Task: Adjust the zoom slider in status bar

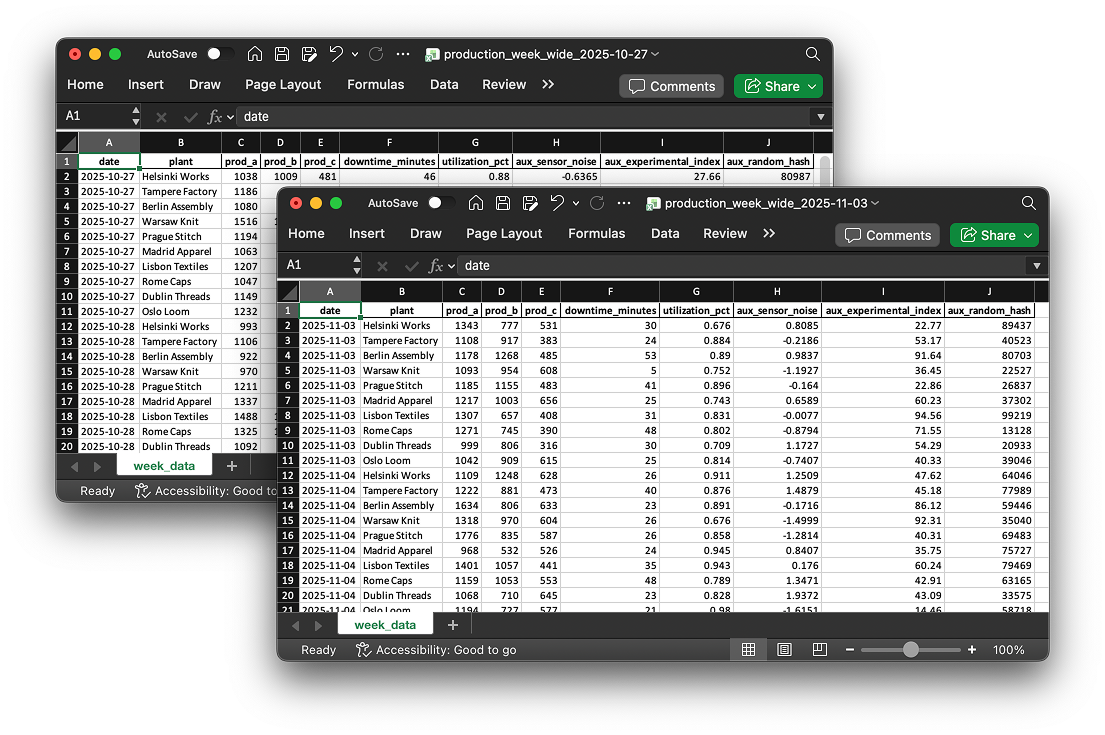Action: [x=911, y=649]
